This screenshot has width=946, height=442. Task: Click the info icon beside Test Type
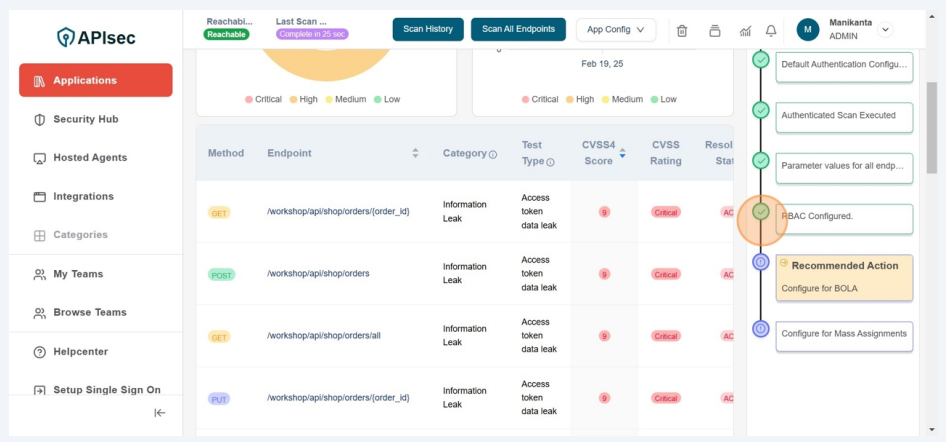click(550, 162)
